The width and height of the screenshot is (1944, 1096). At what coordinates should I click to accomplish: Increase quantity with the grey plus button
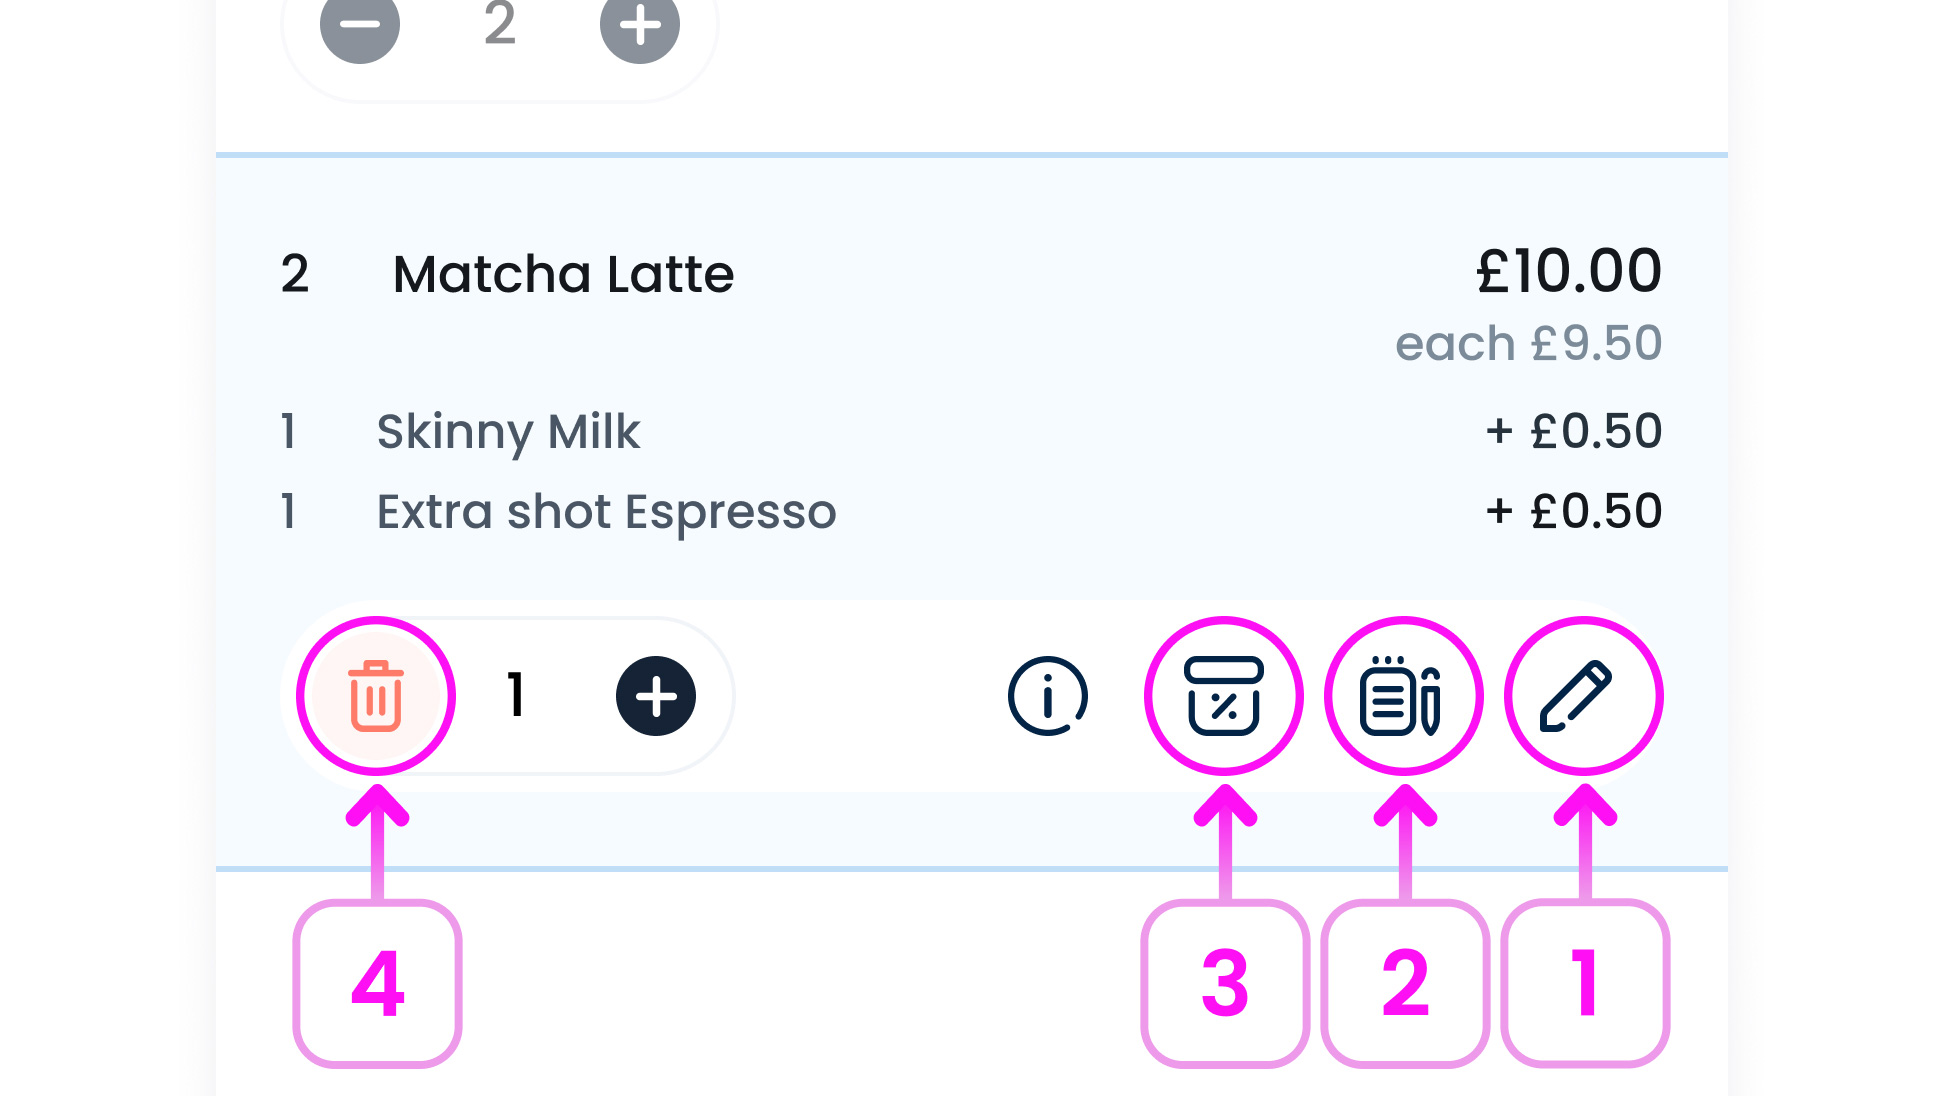[x=640, y=24]
